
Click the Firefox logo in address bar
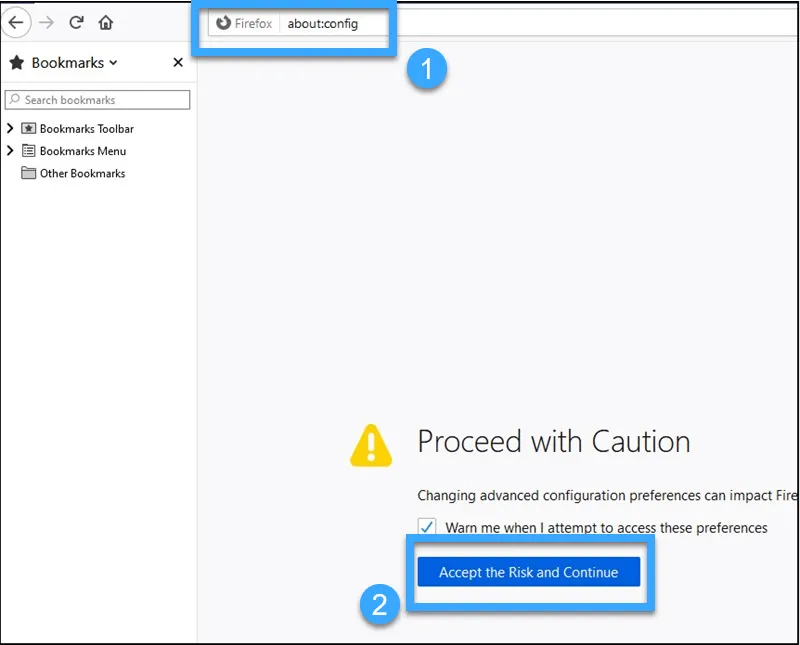pos(223,23)
